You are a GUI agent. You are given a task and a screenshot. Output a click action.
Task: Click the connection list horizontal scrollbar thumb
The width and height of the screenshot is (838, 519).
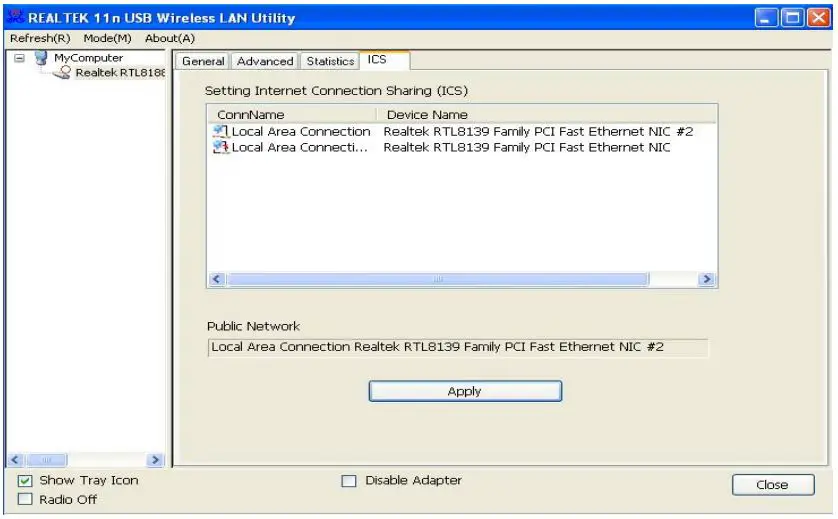click(x=438, y=279)
